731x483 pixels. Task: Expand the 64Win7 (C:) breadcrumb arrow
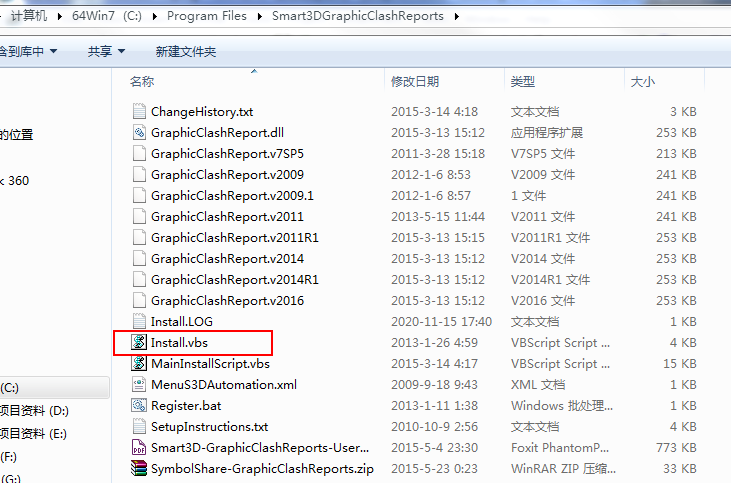(155, 16)
